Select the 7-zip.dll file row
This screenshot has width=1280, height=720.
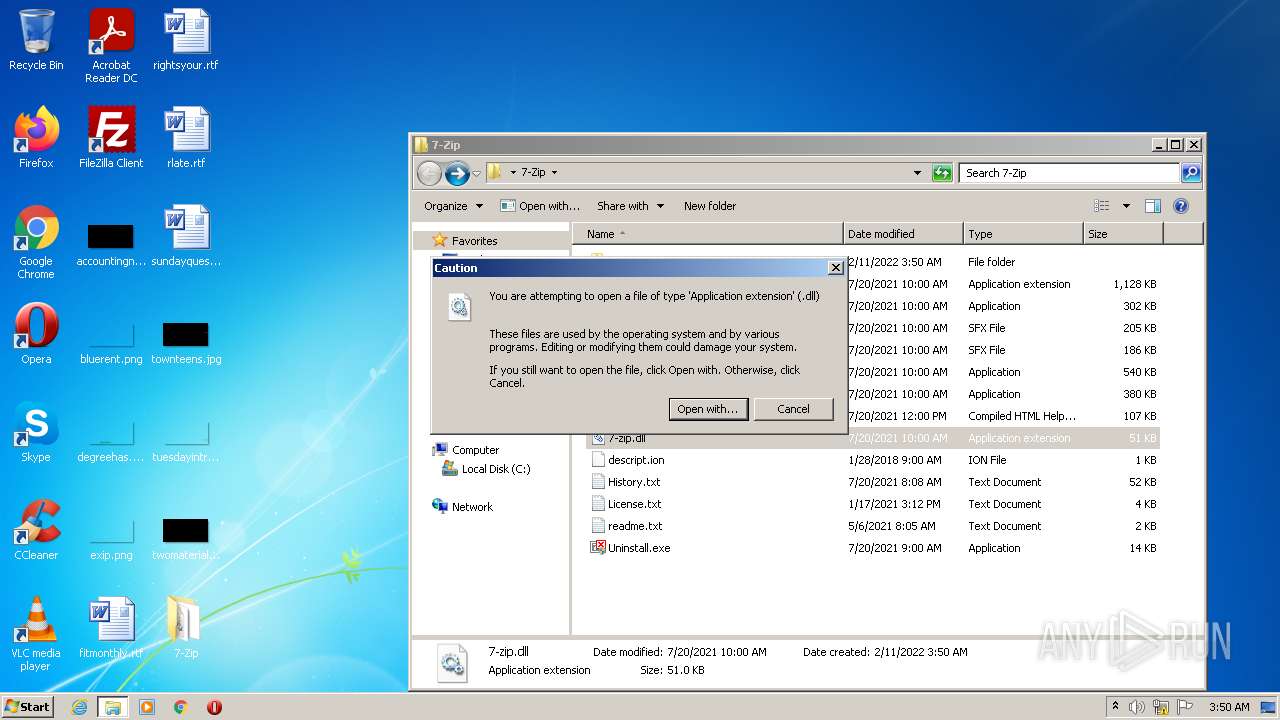(872, 438)
